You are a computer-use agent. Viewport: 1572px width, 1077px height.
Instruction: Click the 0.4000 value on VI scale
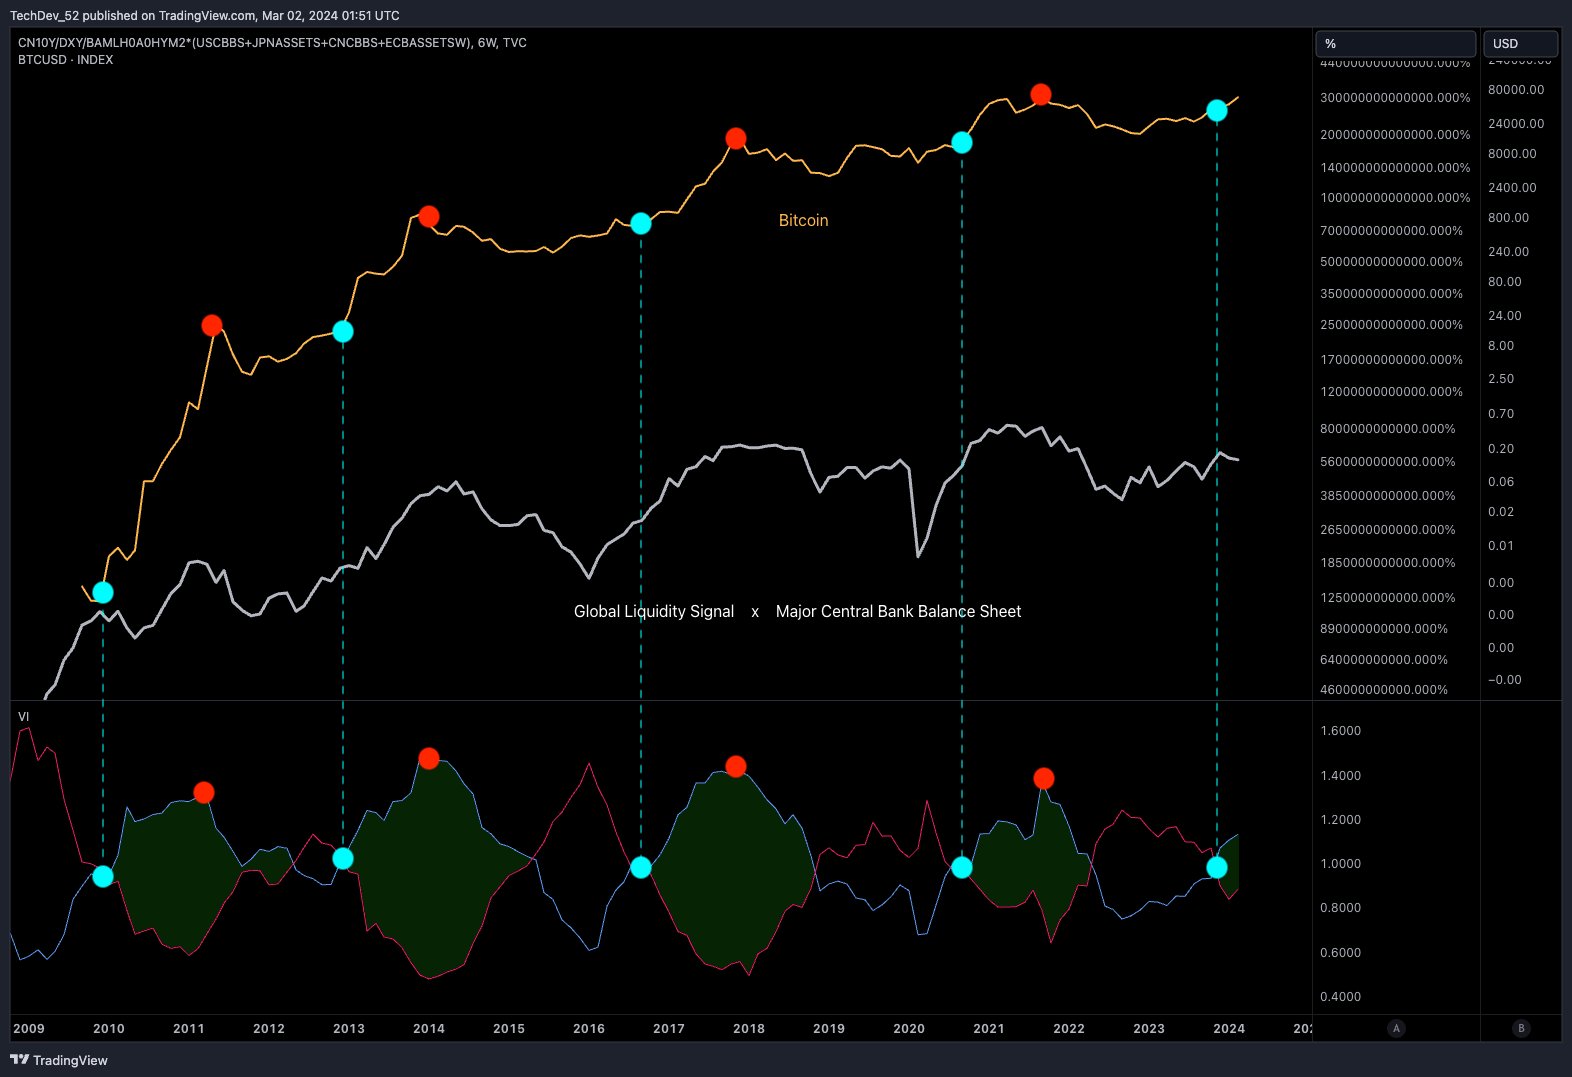tap(1340, 997)
